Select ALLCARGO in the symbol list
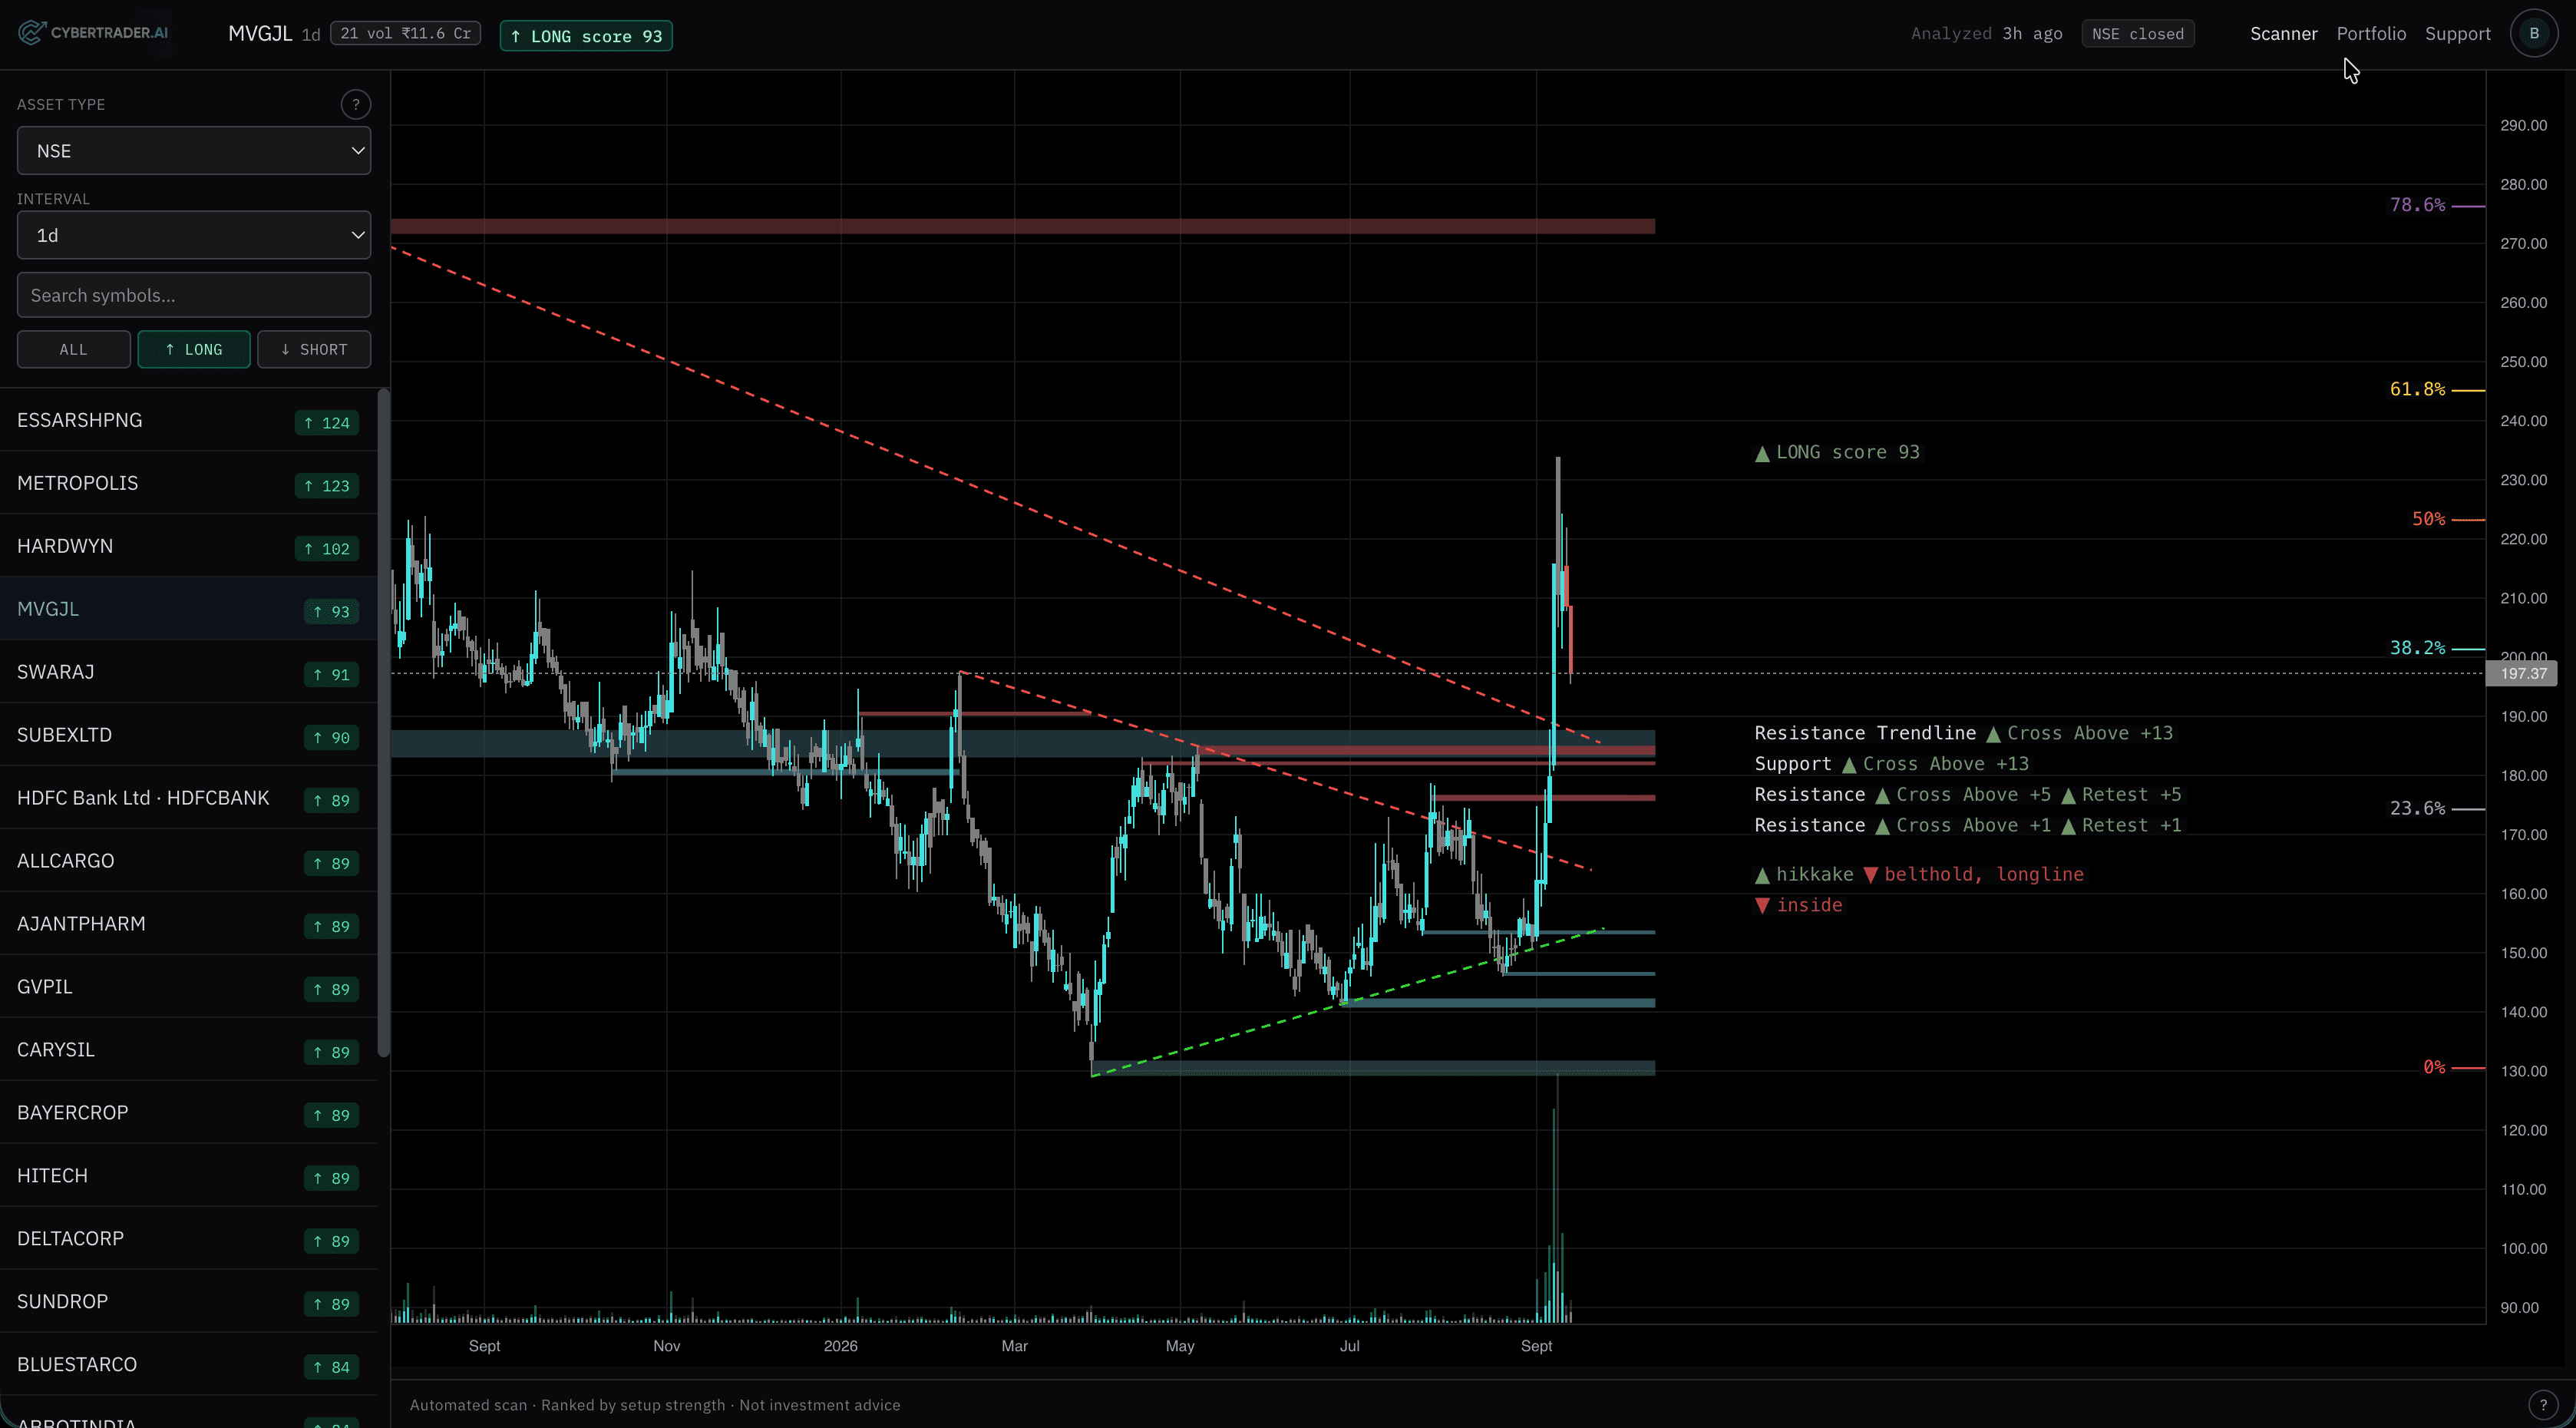 point(189,861)
